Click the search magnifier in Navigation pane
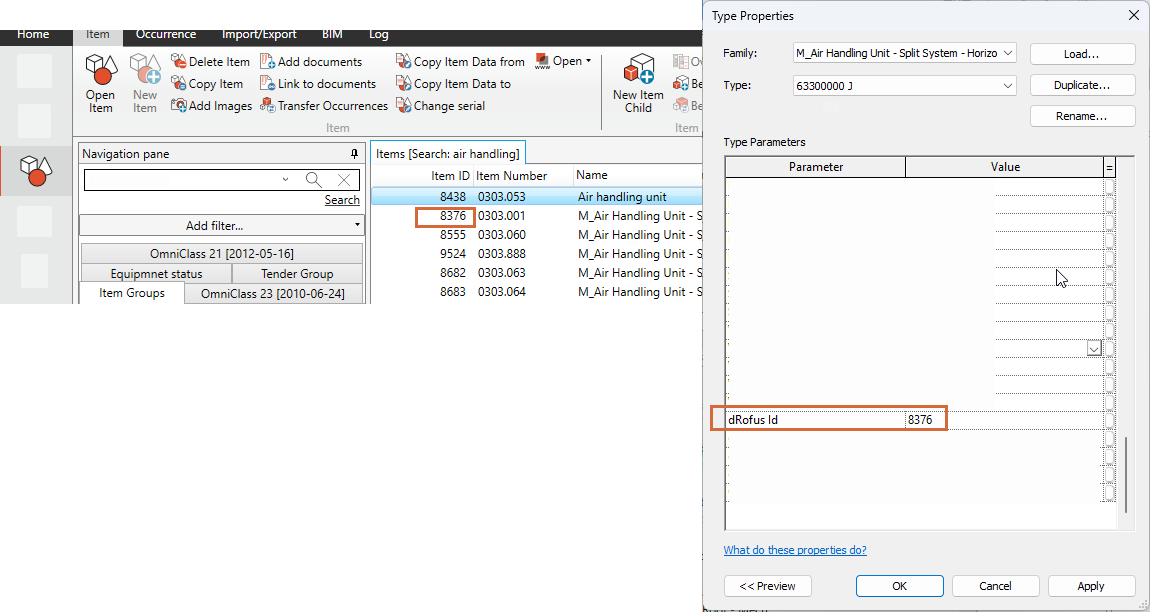This screenshot has width=1150, height=612. (314, 180)
